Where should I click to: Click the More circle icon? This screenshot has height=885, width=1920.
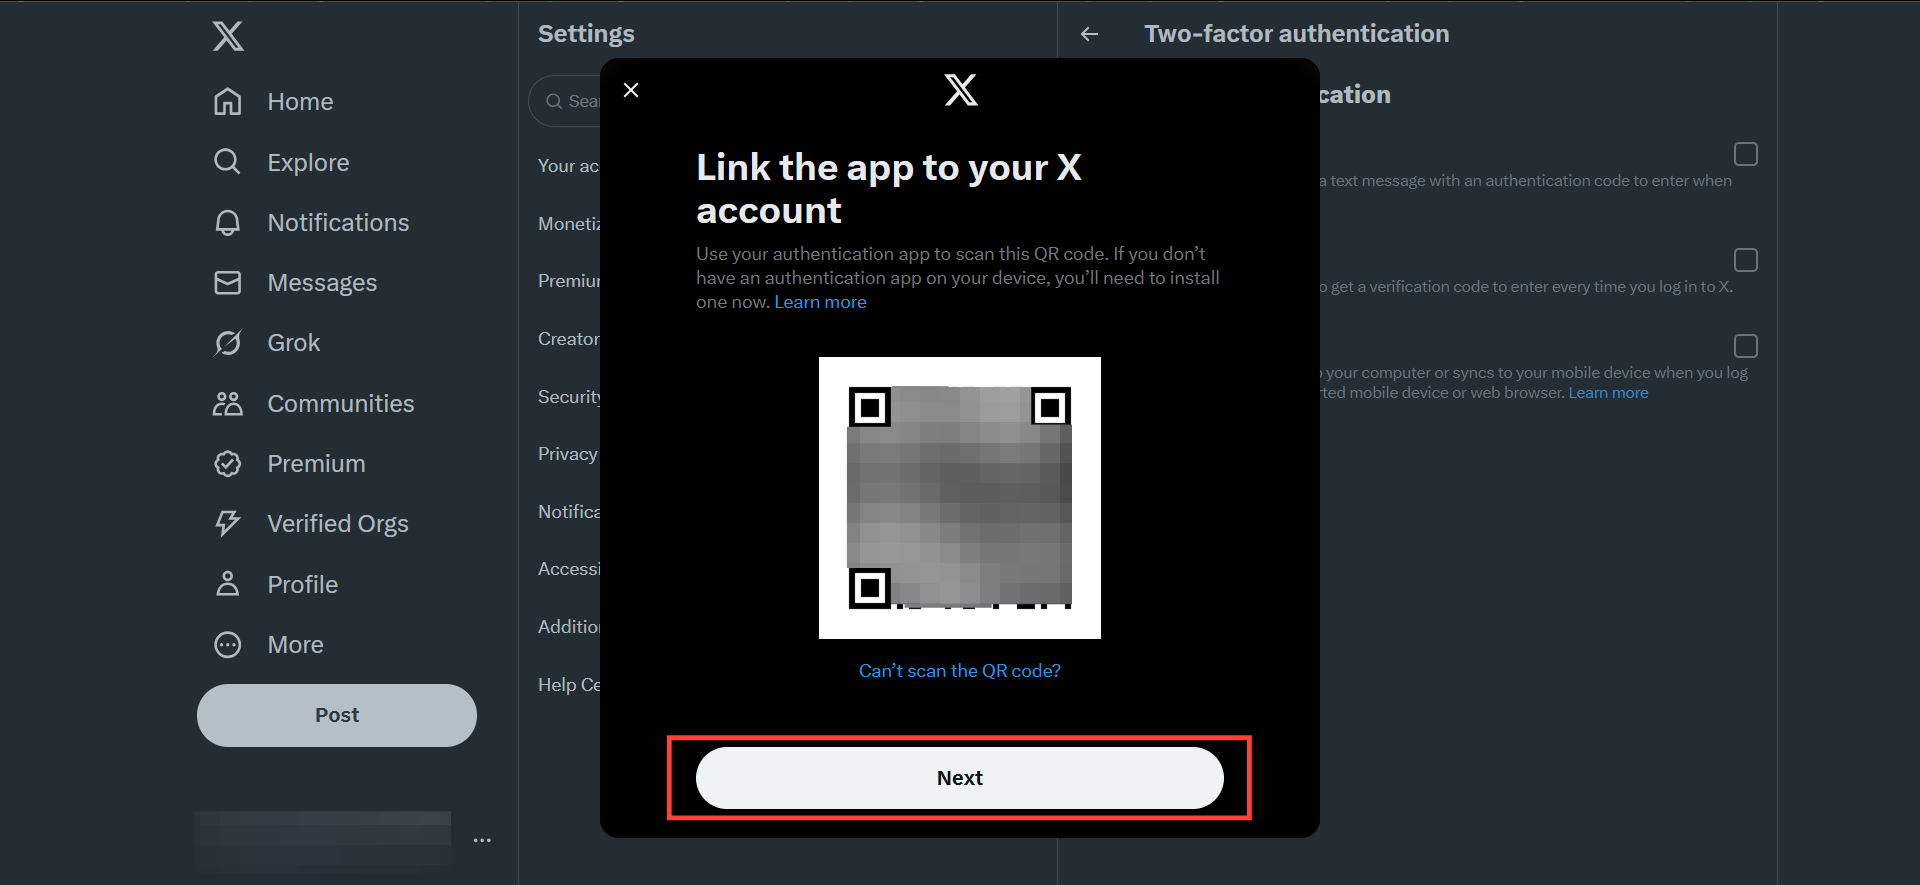click(228, 645)
